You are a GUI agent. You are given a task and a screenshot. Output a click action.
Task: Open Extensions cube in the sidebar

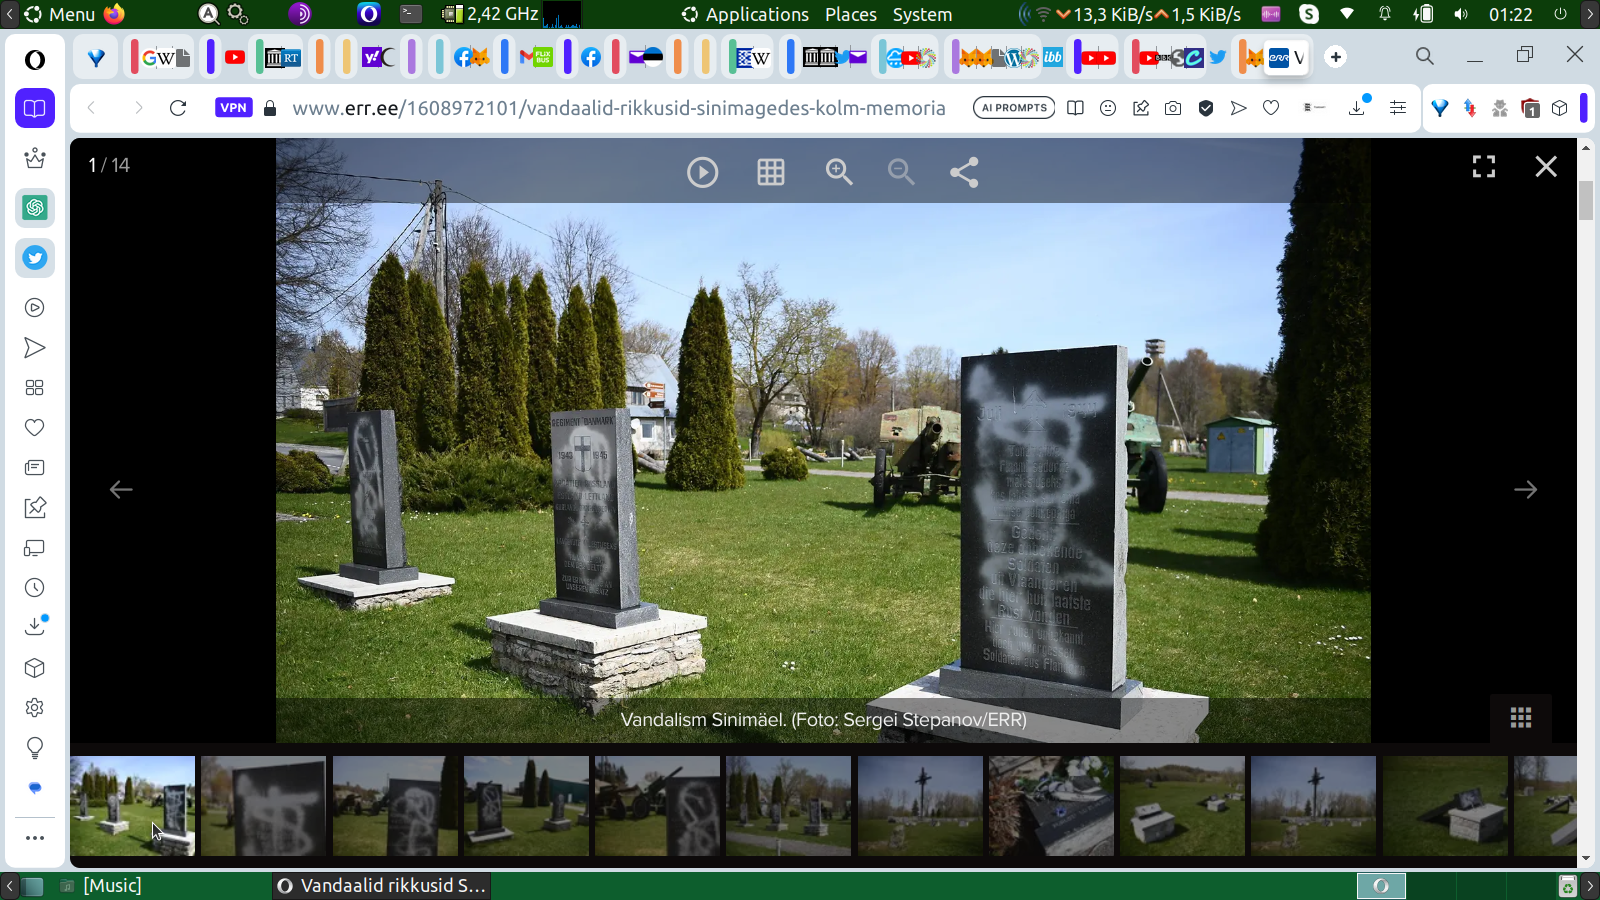(35, 668)
